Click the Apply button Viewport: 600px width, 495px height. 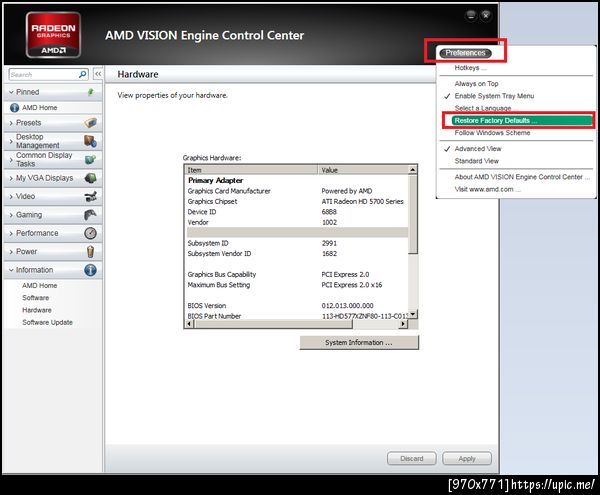coord(467,458)
